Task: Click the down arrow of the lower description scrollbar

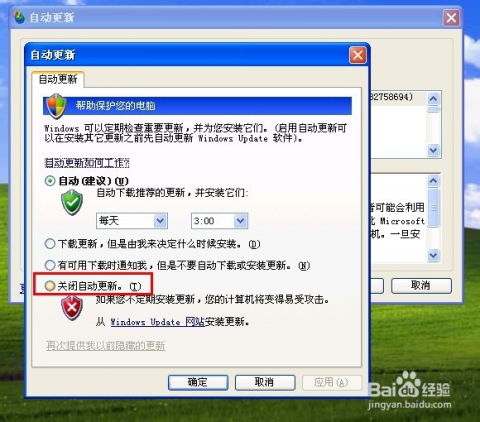Action: [433, 255]
